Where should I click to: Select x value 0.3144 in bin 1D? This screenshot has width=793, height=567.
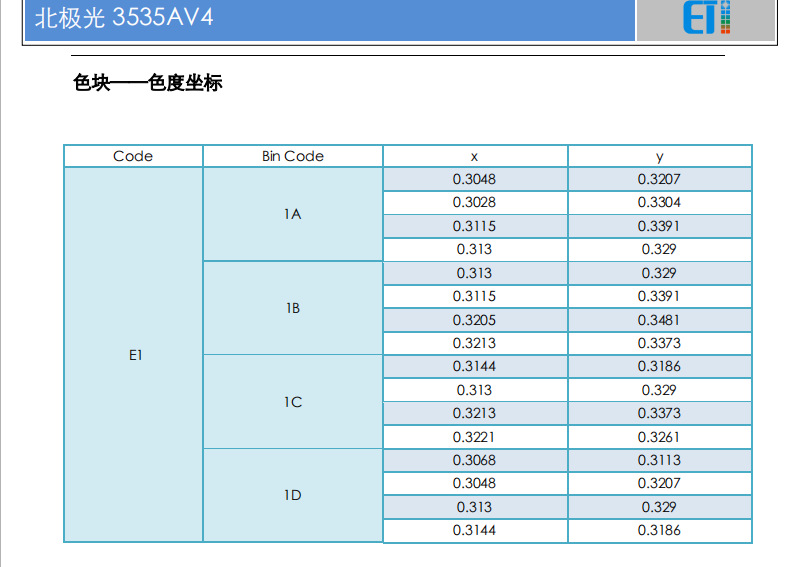474,531
